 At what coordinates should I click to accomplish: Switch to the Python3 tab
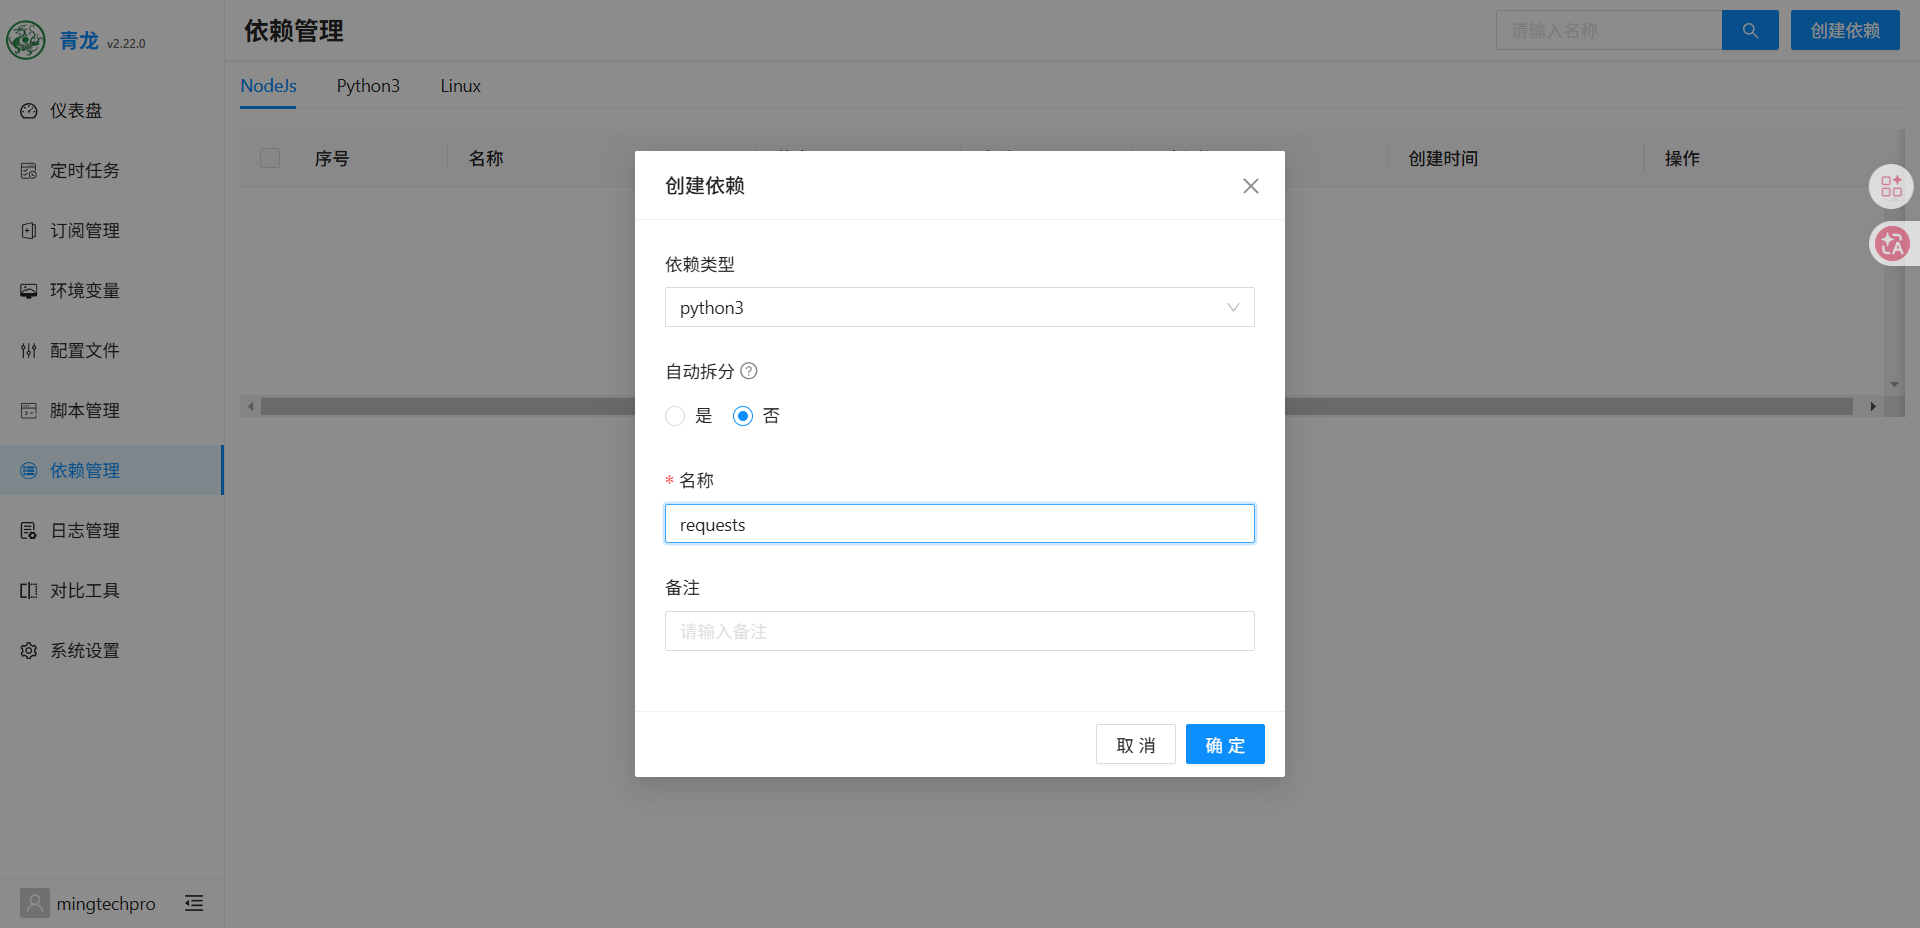click(x=368, y=86)
